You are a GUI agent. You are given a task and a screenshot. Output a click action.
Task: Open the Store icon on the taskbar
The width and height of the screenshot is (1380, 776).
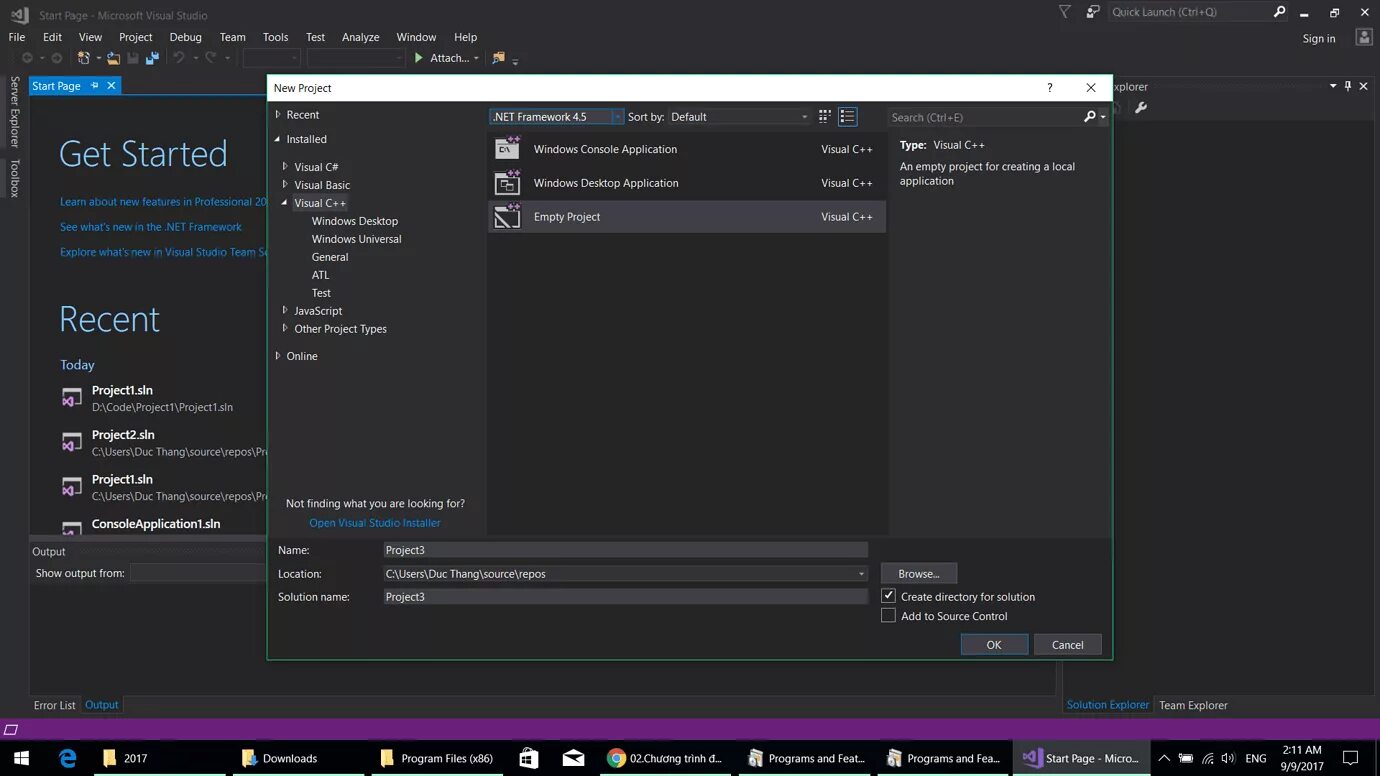pyautogui.click(x=529, y=758)
